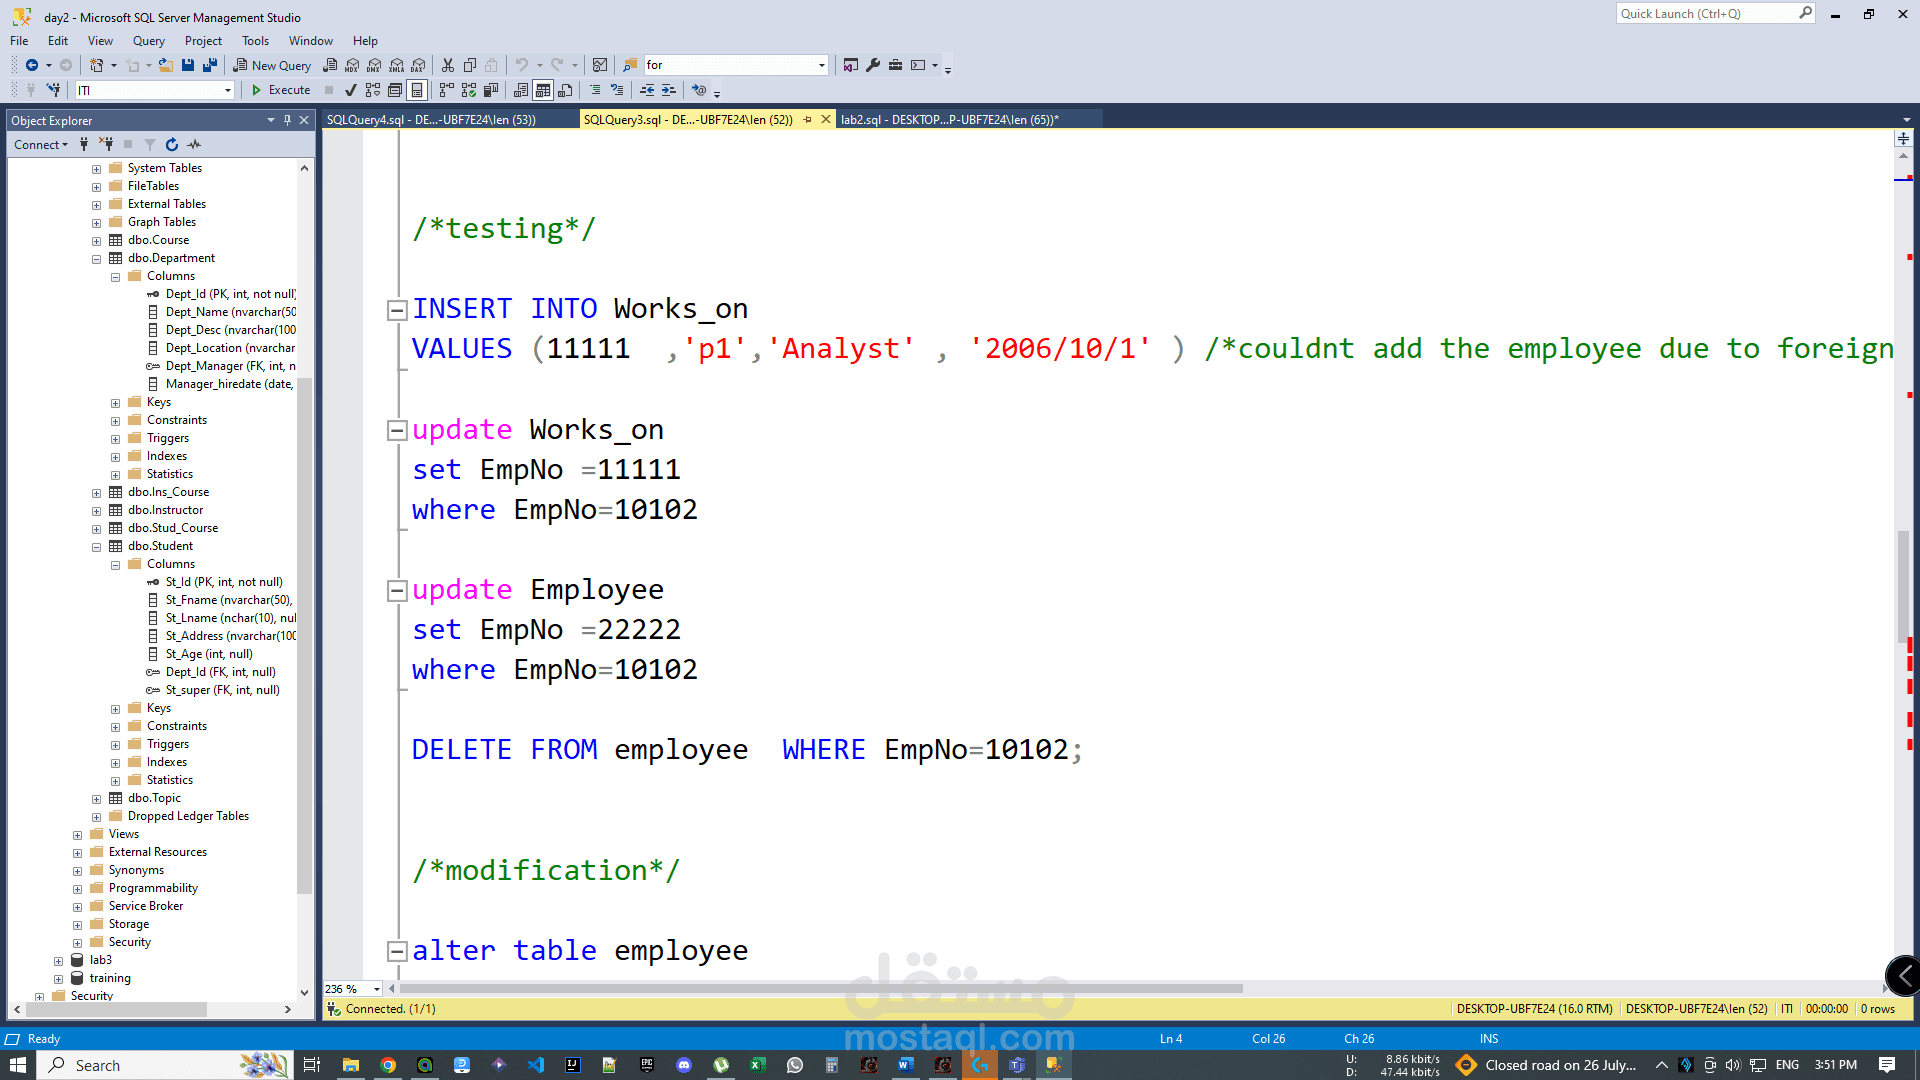
Task: Switch to the lab2.sql tab
Action: click(948, 119)
